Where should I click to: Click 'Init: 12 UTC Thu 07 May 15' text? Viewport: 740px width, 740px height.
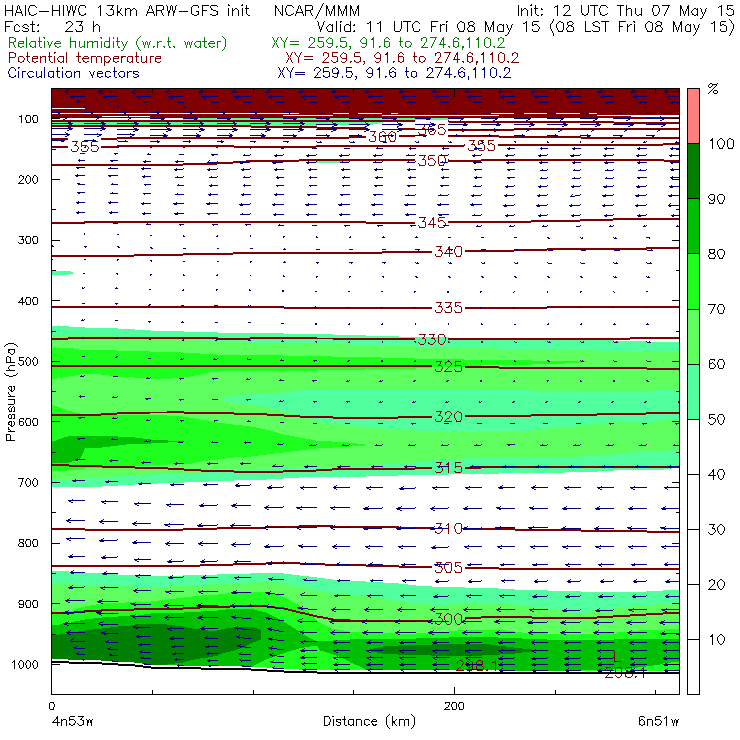click(x=625, y=10)
